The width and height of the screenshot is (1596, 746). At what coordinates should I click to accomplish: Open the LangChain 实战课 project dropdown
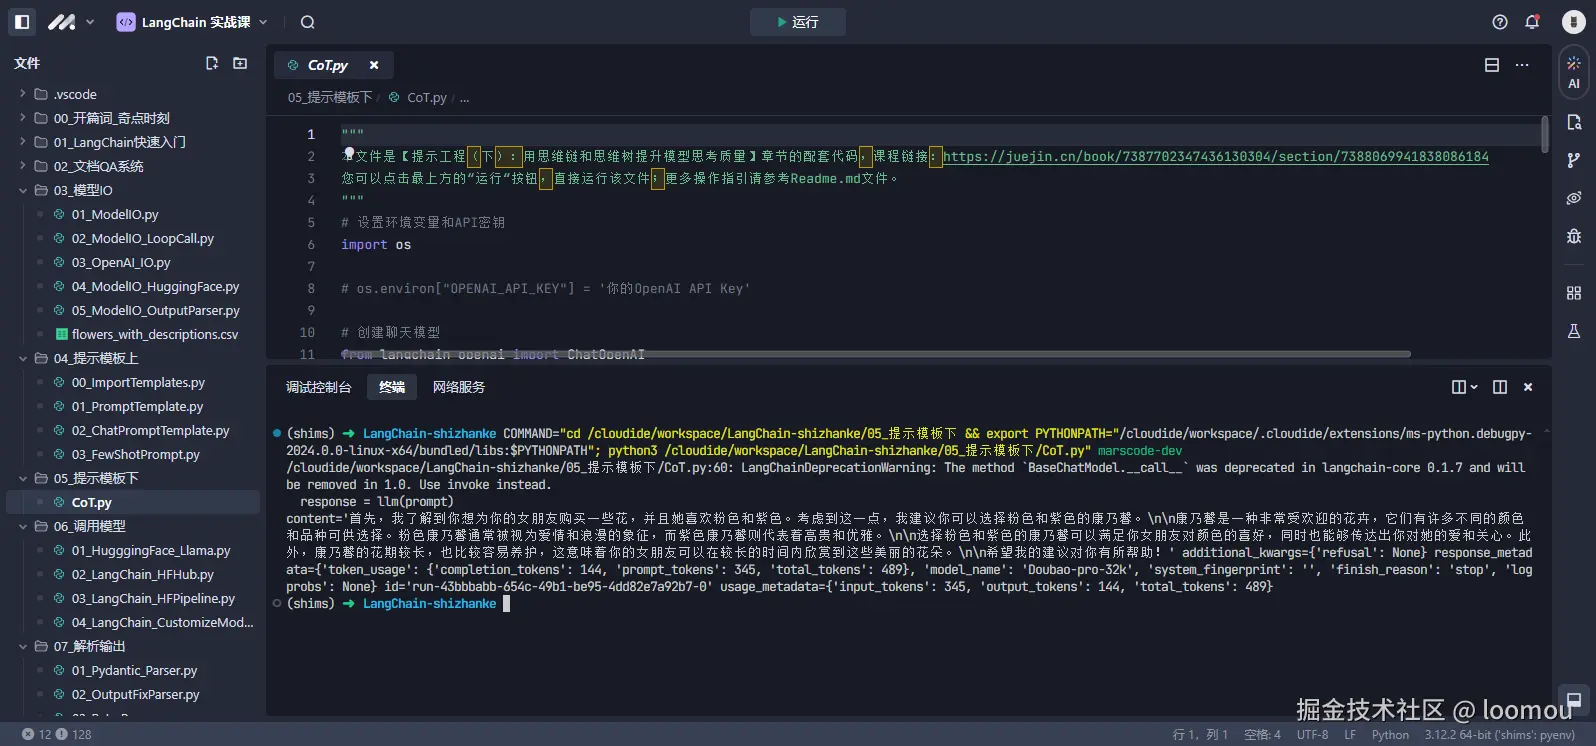[193, 22]
